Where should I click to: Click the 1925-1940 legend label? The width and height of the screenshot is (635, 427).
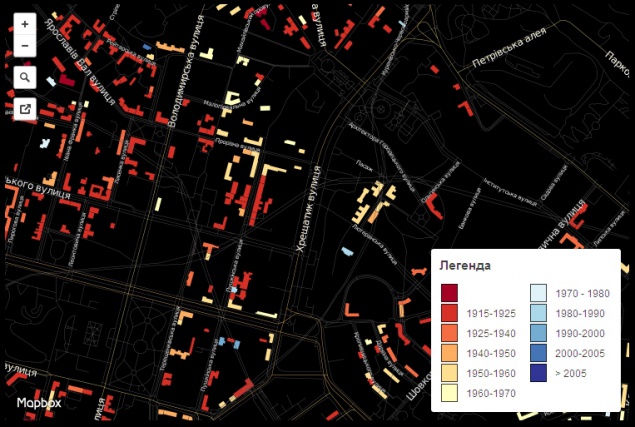tap(491, 333)
